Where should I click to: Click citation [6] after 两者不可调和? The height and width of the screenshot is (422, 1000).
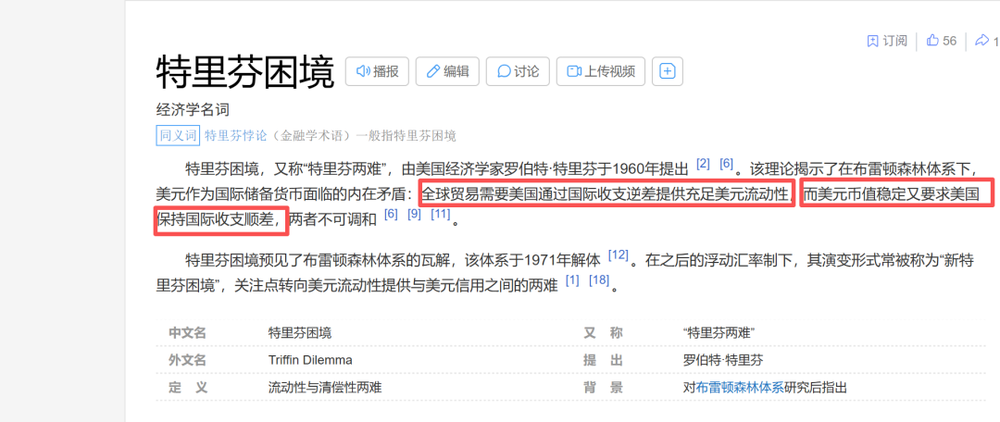point(391,214)
